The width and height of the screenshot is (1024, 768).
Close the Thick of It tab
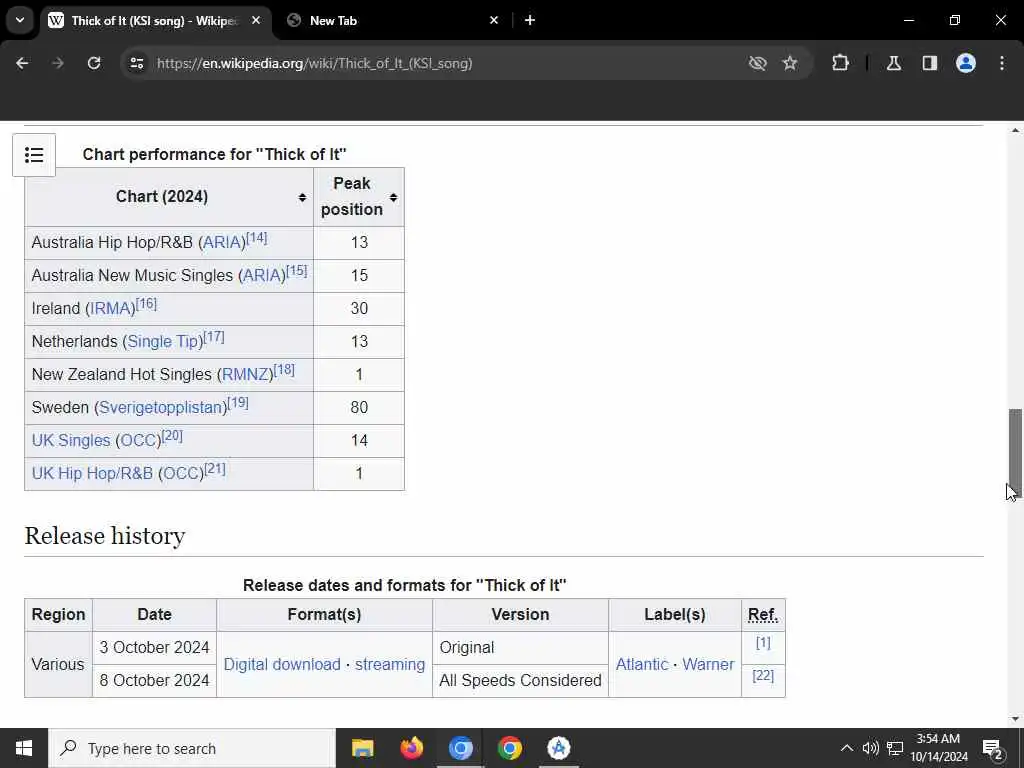(x=256, y=20)
